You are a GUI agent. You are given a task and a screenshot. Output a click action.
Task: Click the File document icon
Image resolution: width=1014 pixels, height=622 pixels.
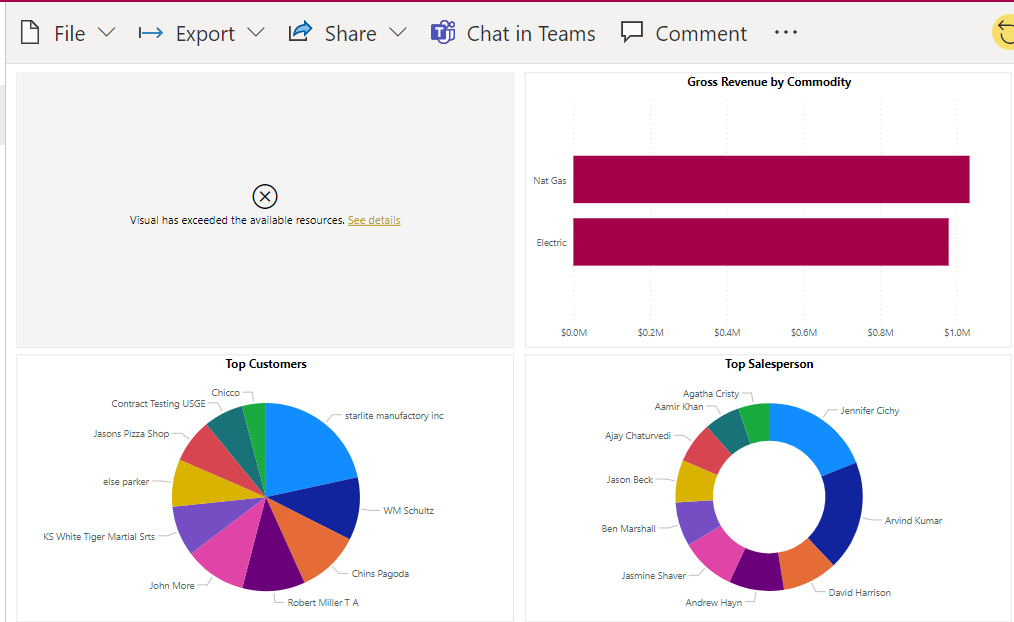[30, 32]
